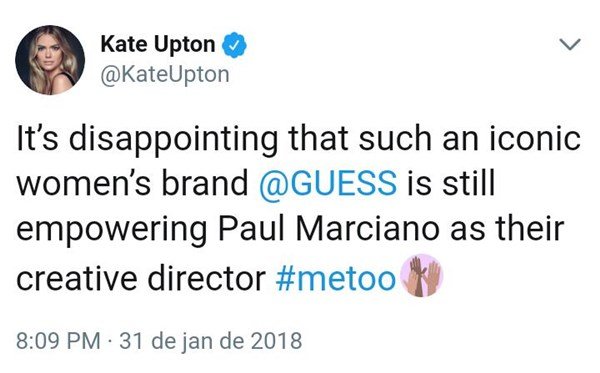Click the words creative director

[141, 278]
